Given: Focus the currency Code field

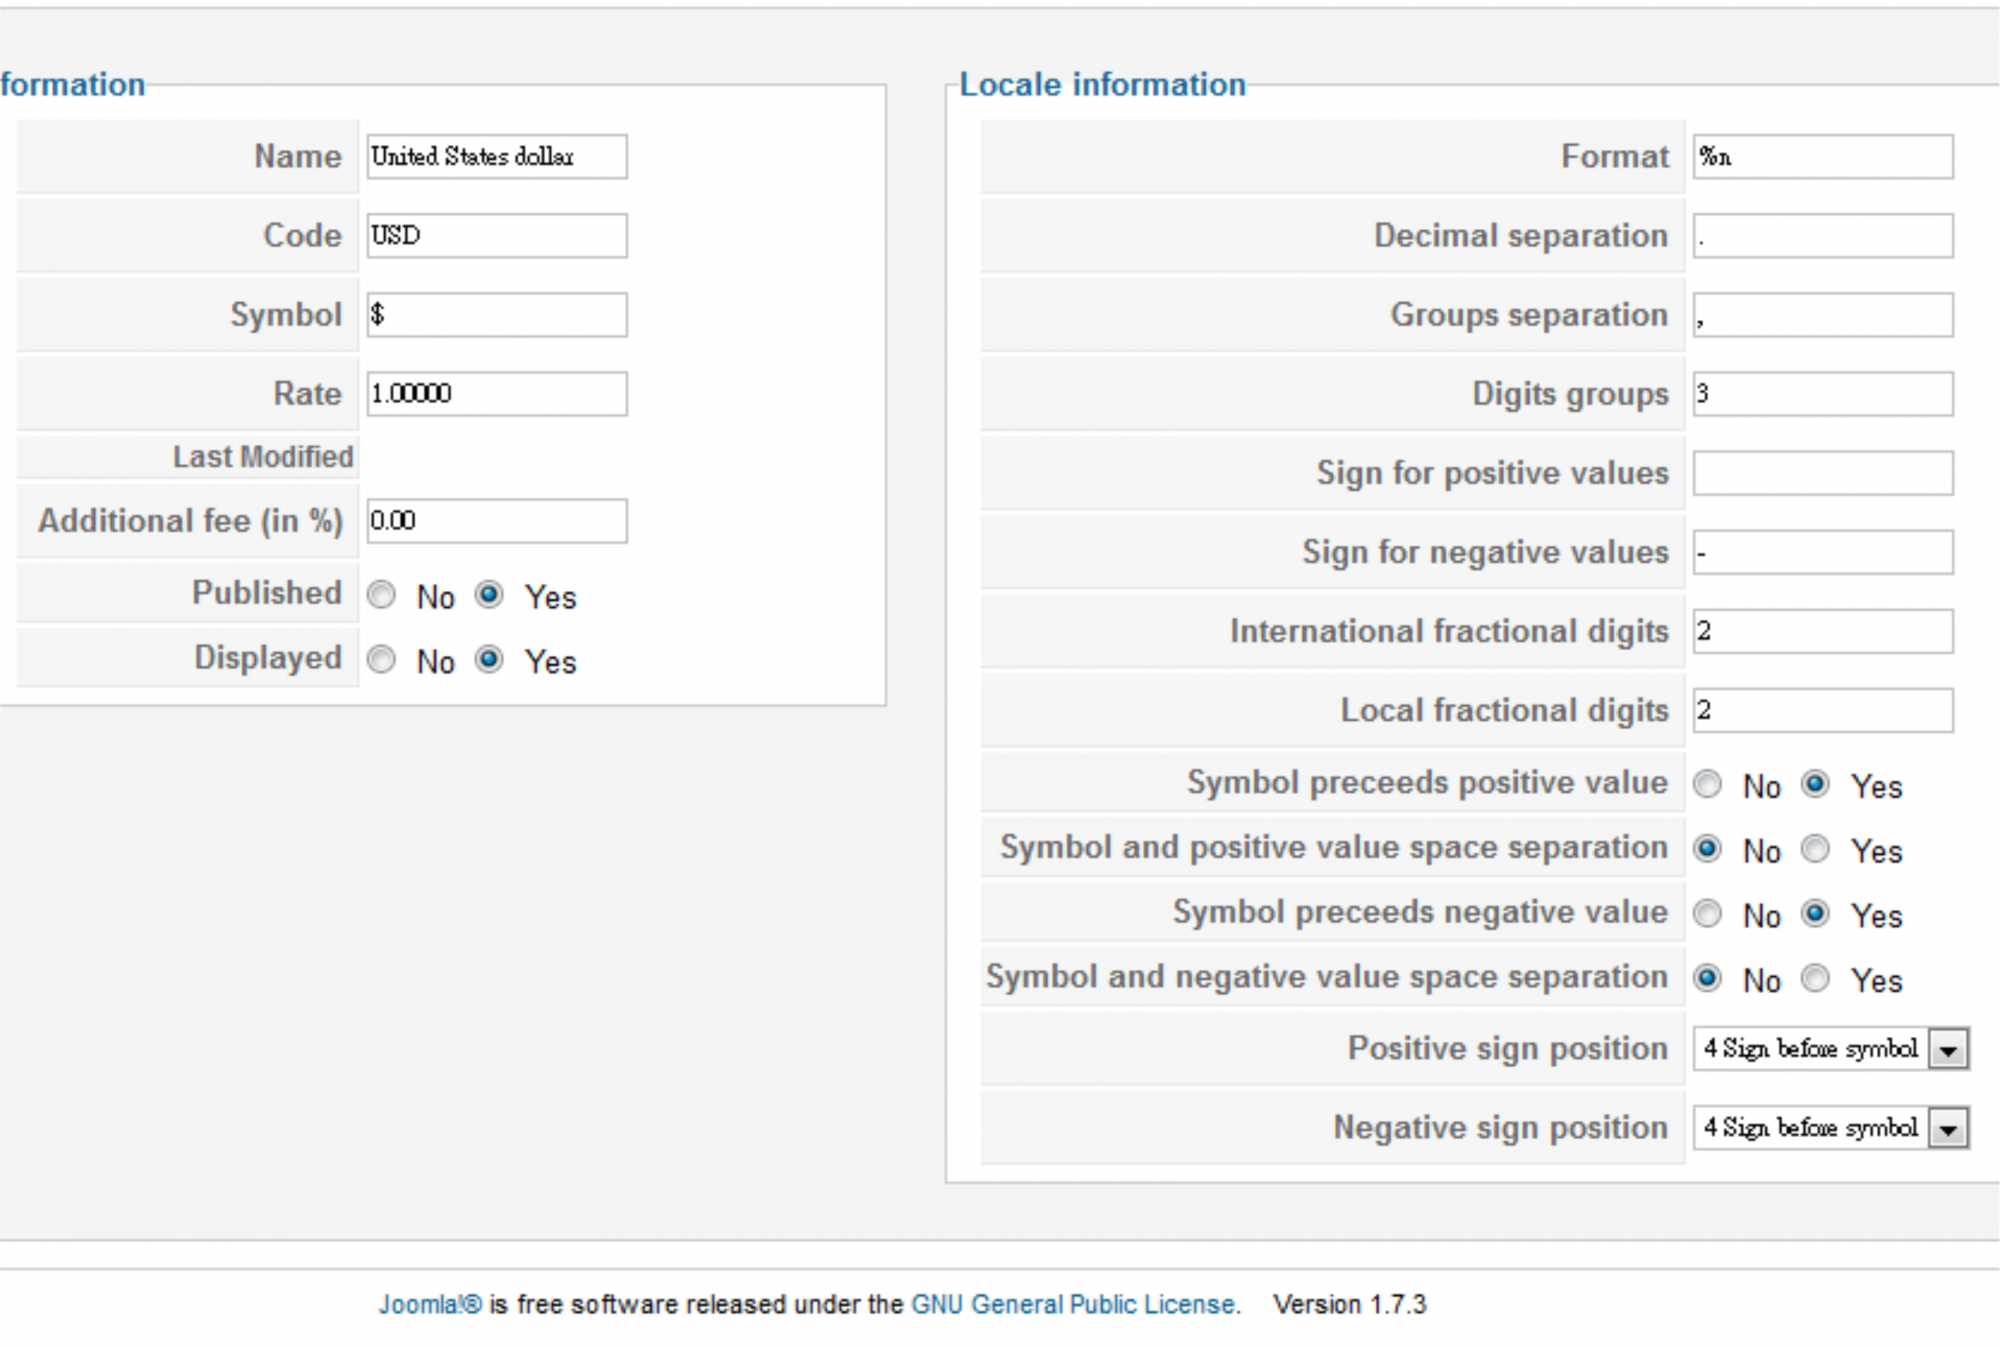Looking at the screenshot, I should point(496,236).
